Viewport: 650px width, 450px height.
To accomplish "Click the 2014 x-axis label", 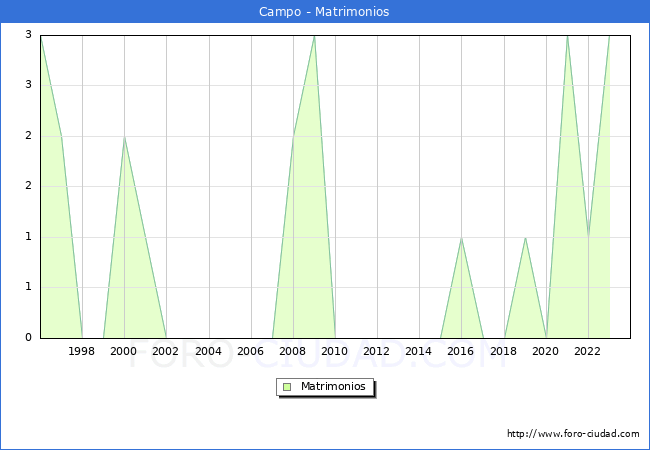I will (x=419, y=351).
